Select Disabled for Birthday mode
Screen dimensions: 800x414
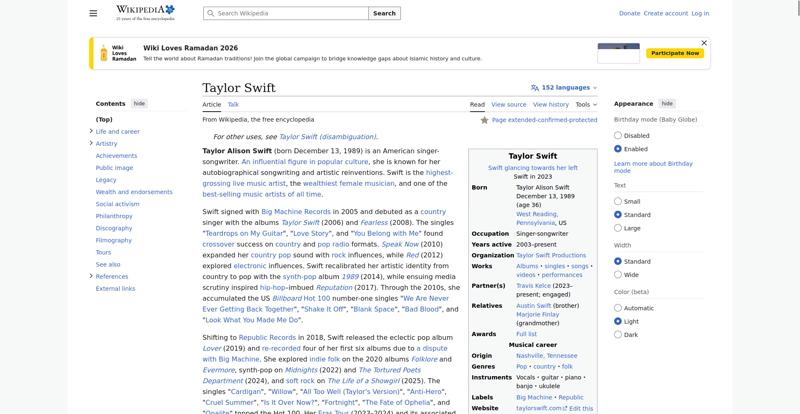tap(618, 135)
